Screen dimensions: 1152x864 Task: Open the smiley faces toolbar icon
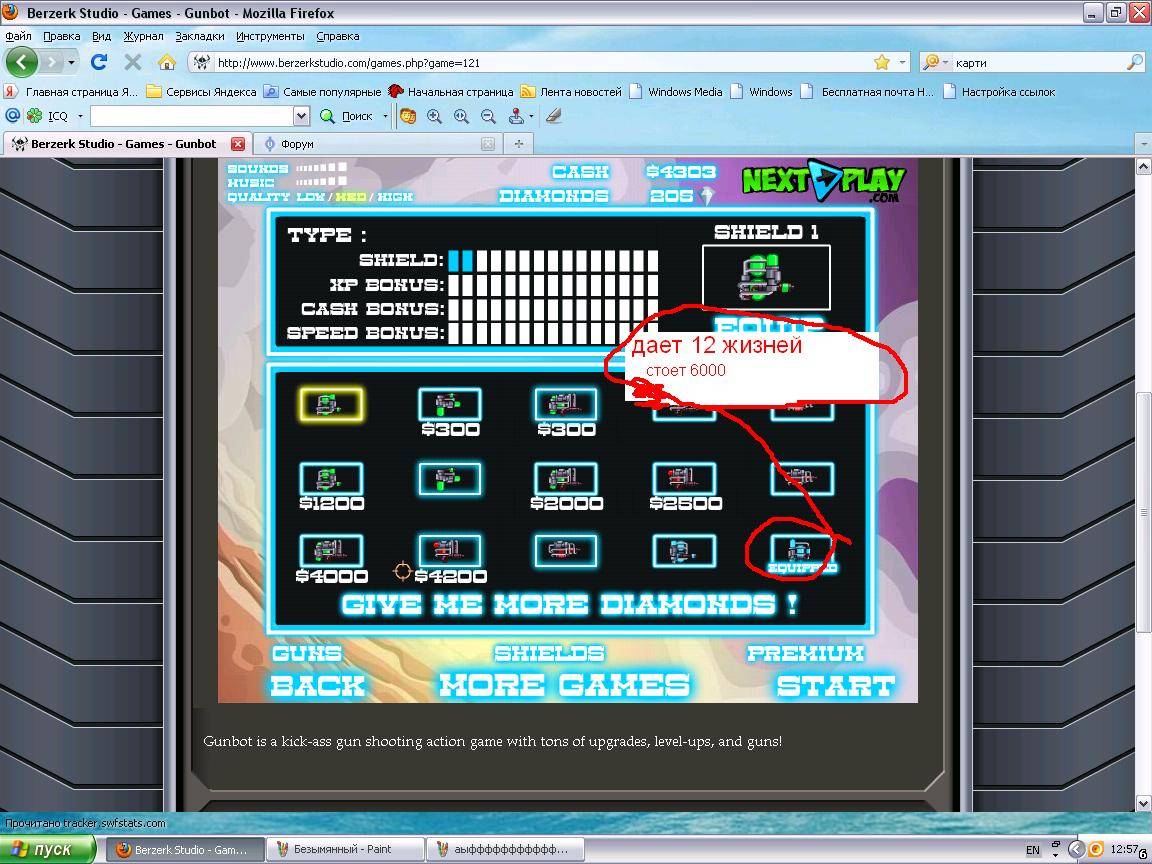408,115
